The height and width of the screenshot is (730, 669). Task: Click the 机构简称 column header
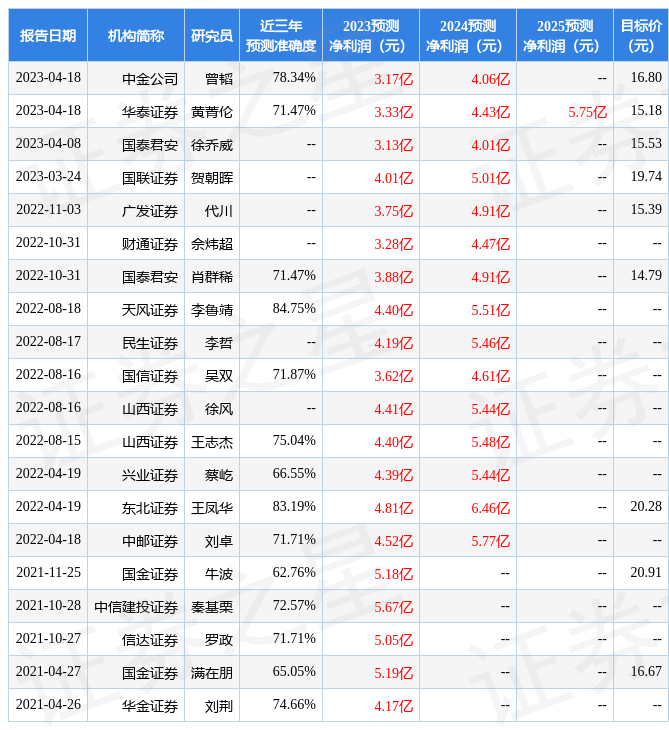(x=136, y=35)
